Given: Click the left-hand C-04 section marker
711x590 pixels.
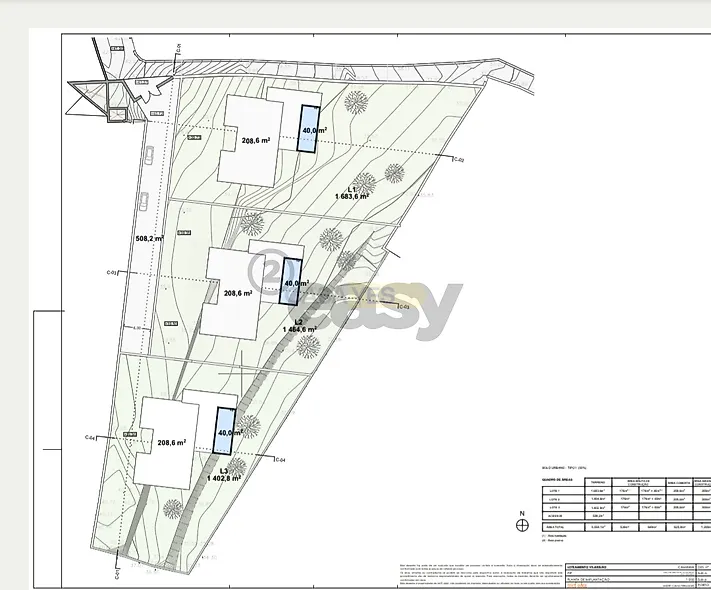Looking at the screenshot, I should tap(90, 438).
